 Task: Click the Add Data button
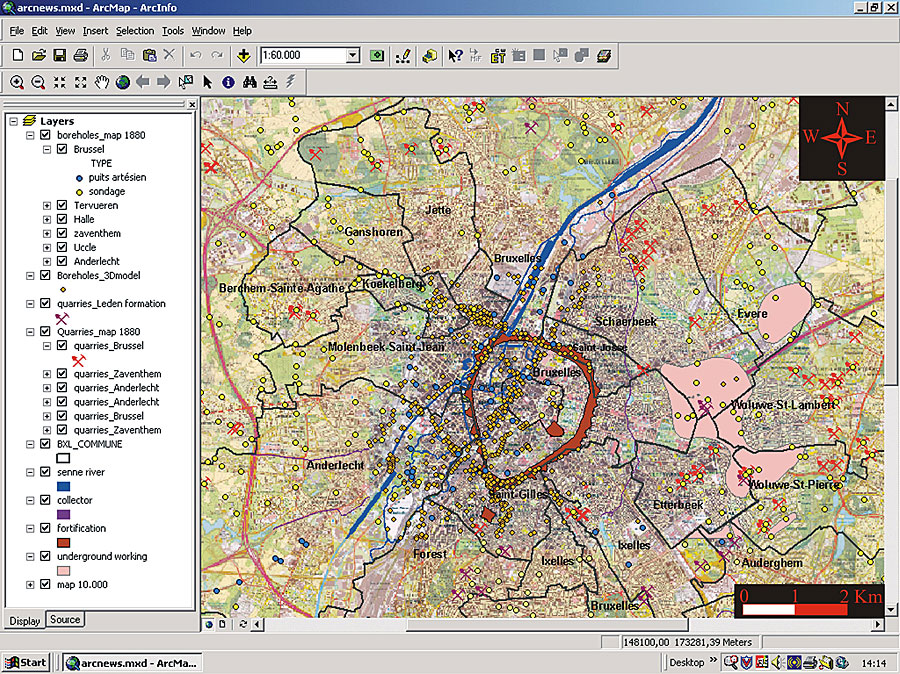coord(243,55)
